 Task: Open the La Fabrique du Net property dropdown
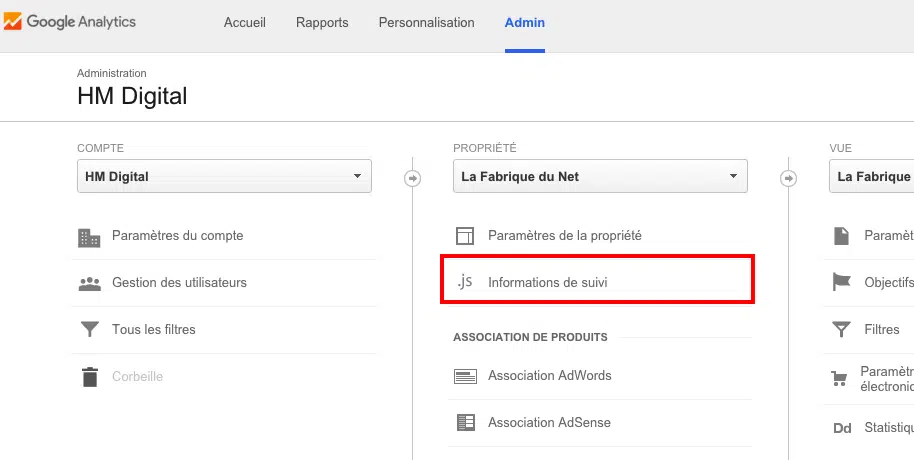pos(600,177)
